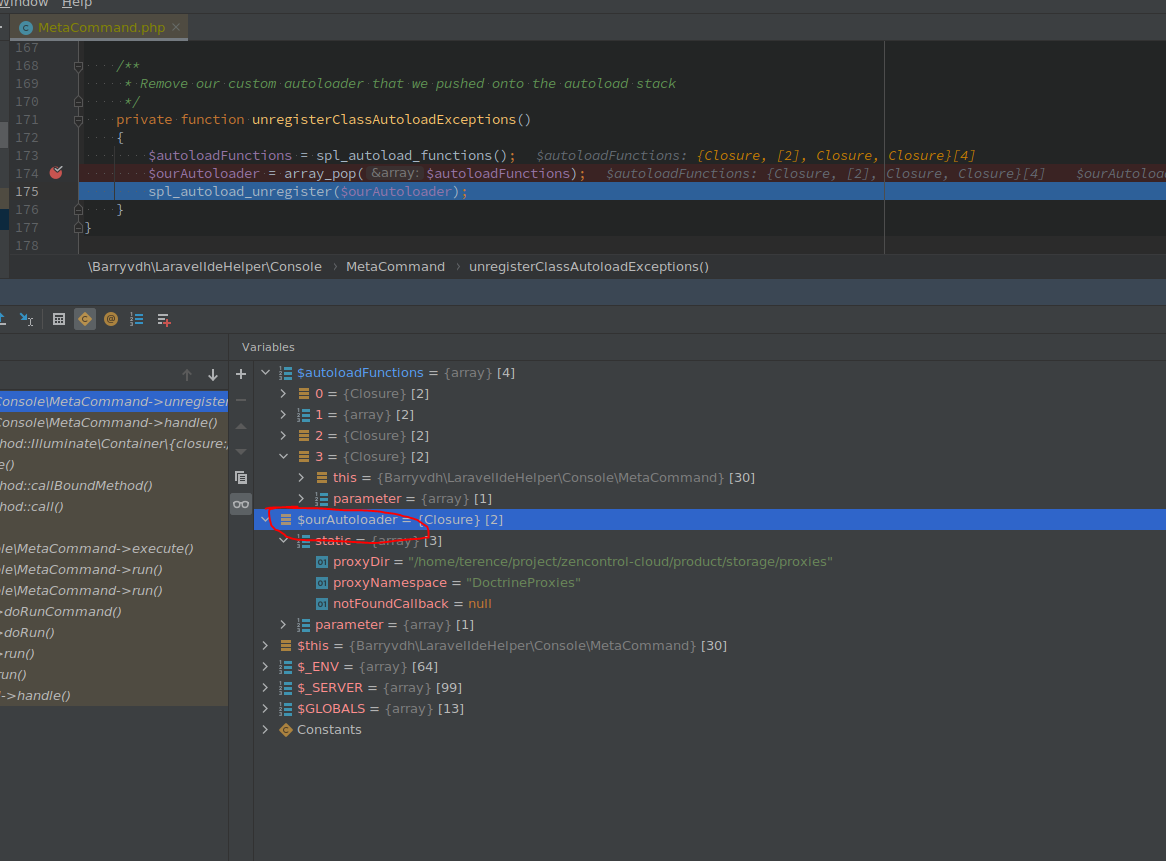This screenshot has height=861, width=1166.
Task: Click the Console namespace breadcrumb
Action: [x=205, y=267]
